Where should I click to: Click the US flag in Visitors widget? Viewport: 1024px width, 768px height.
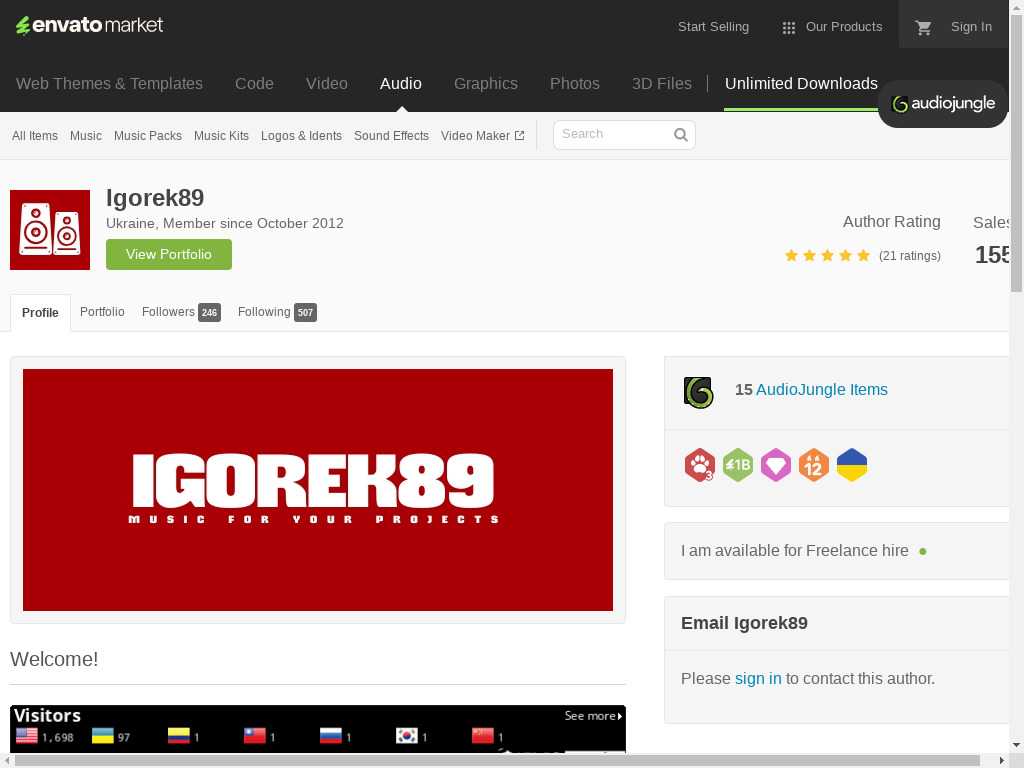[x=27, y=736]
